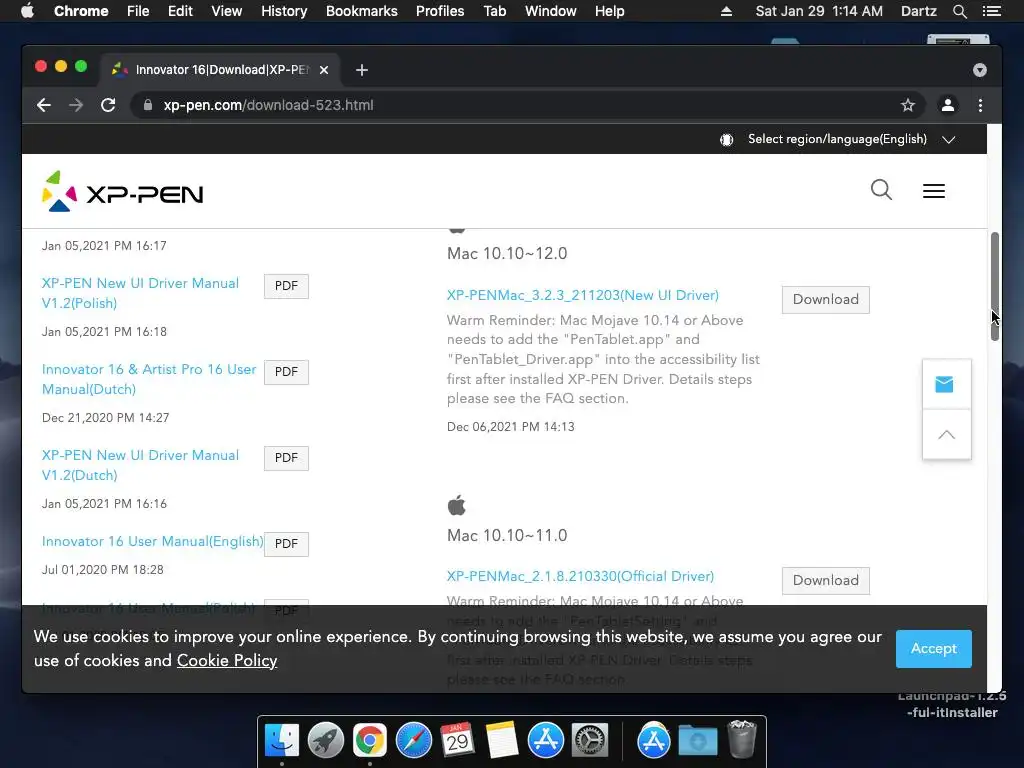Click the globe icon beside region selector

[726, 140]
